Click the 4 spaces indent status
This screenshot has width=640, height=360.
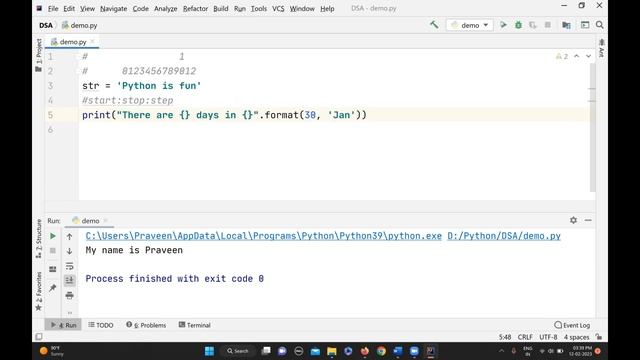pos(576,337)
